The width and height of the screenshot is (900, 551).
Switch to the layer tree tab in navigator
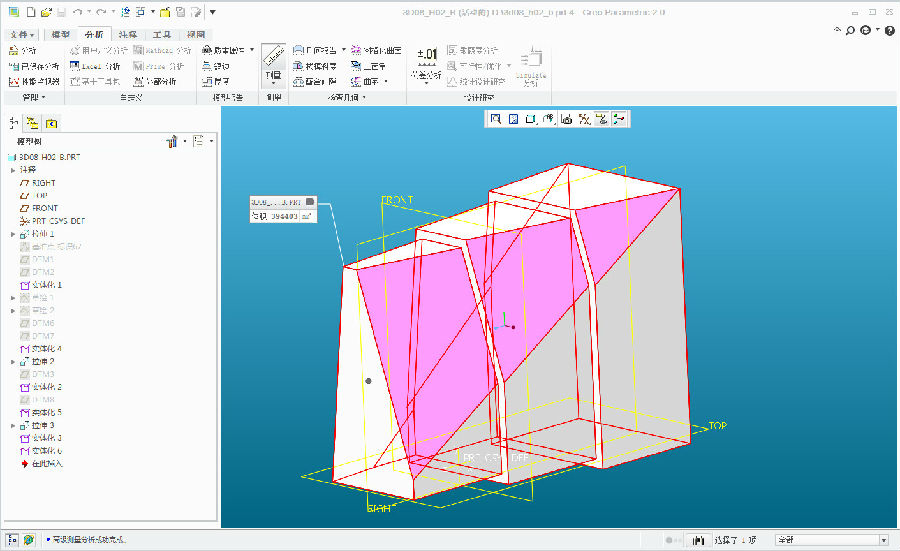[x=33, y=123]
